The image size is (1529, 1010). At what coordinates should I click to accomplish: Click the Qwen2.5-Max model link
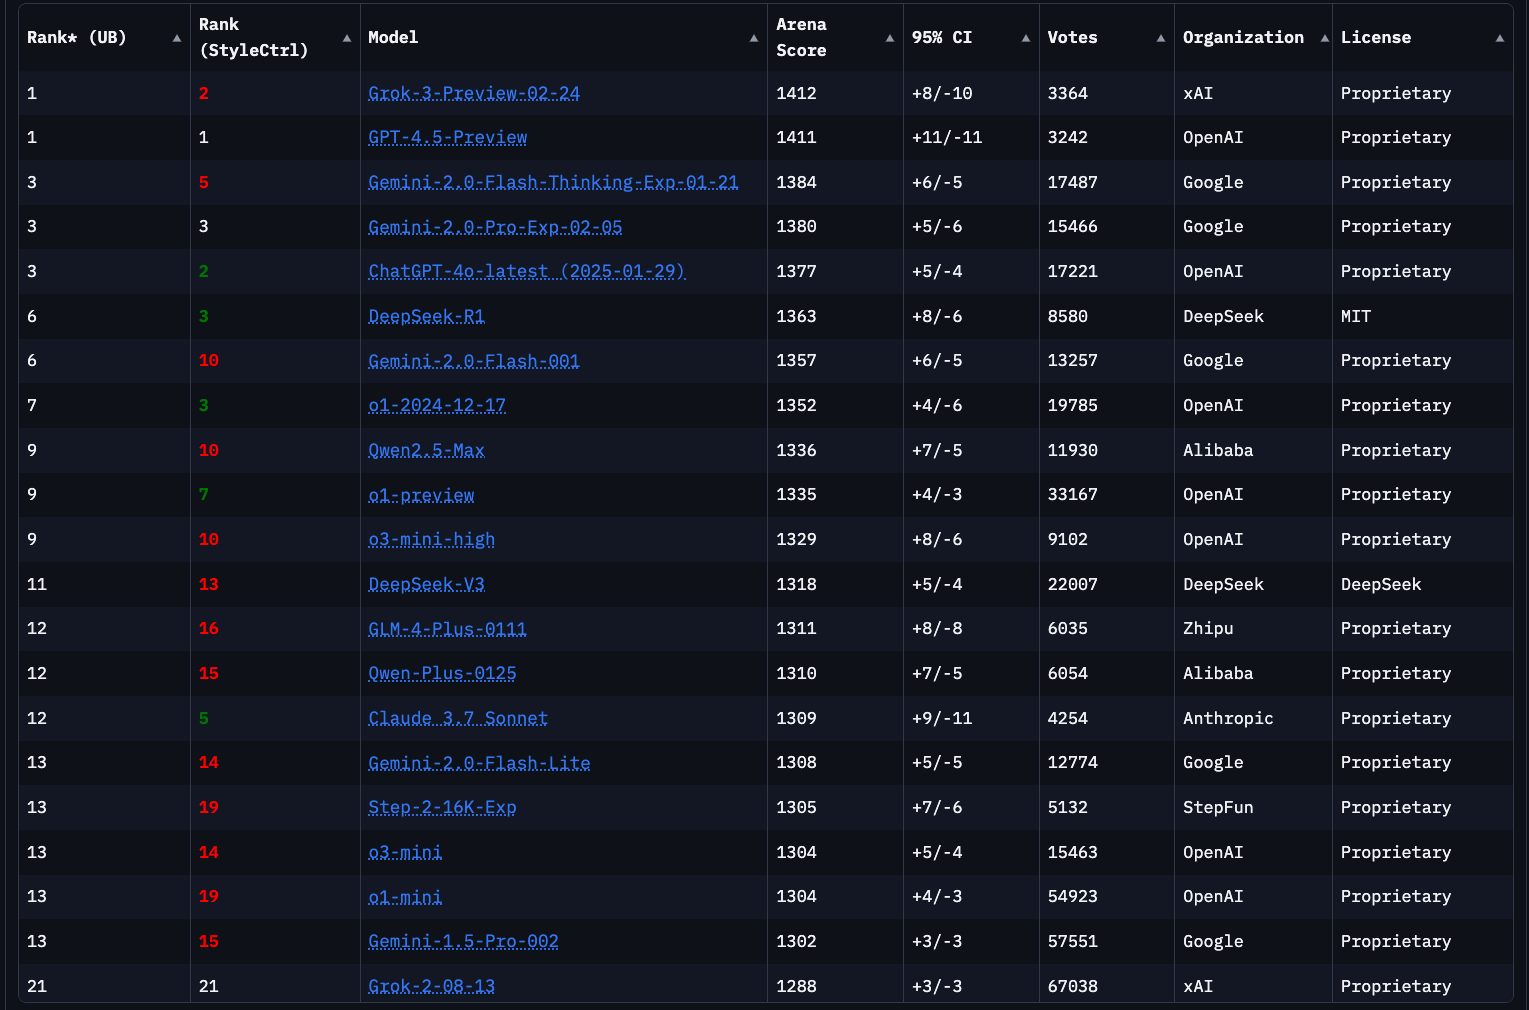[x=427, y=450]
